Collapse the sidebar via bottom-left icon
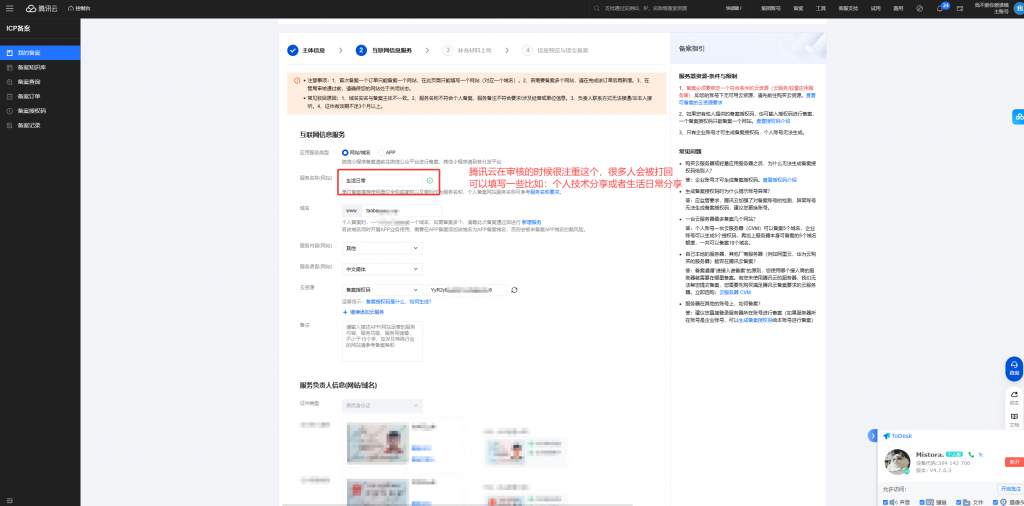 pos(9,500)
